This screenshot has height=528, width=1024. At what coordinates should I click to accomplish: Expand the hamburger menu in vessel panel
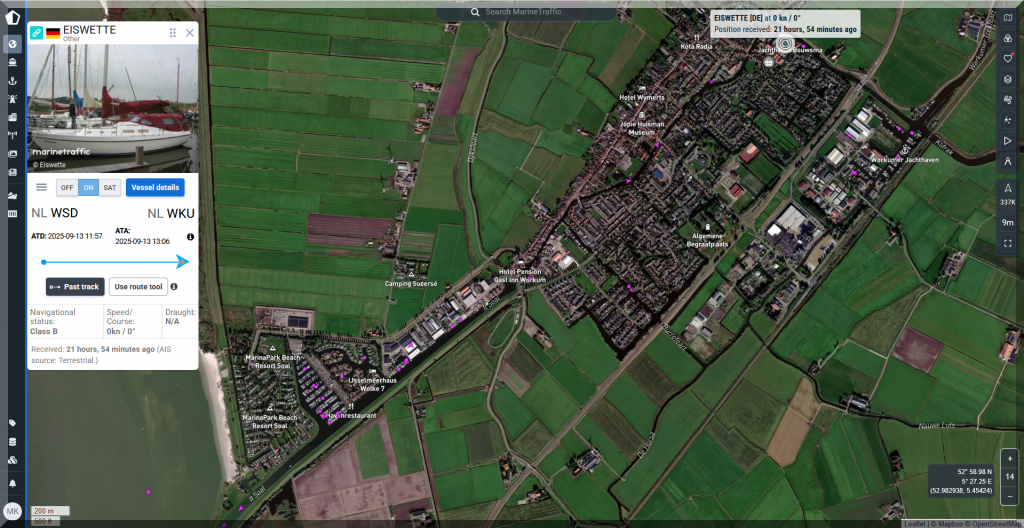[x=42, y=187]
